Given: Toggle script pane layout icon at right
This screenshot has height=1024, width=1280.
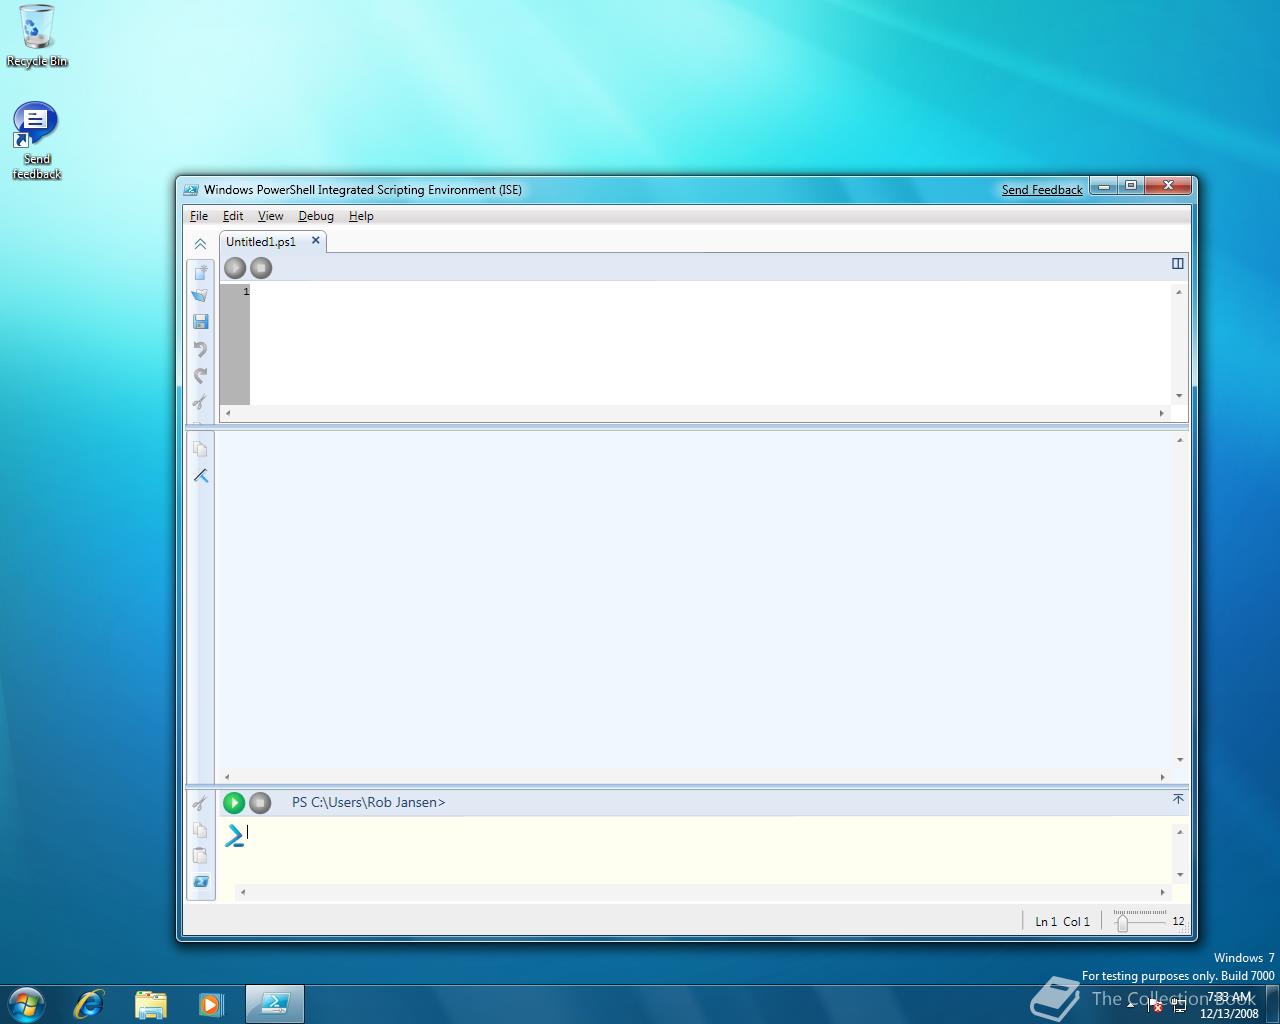Looking at the screenshot, I should 1178,264.
